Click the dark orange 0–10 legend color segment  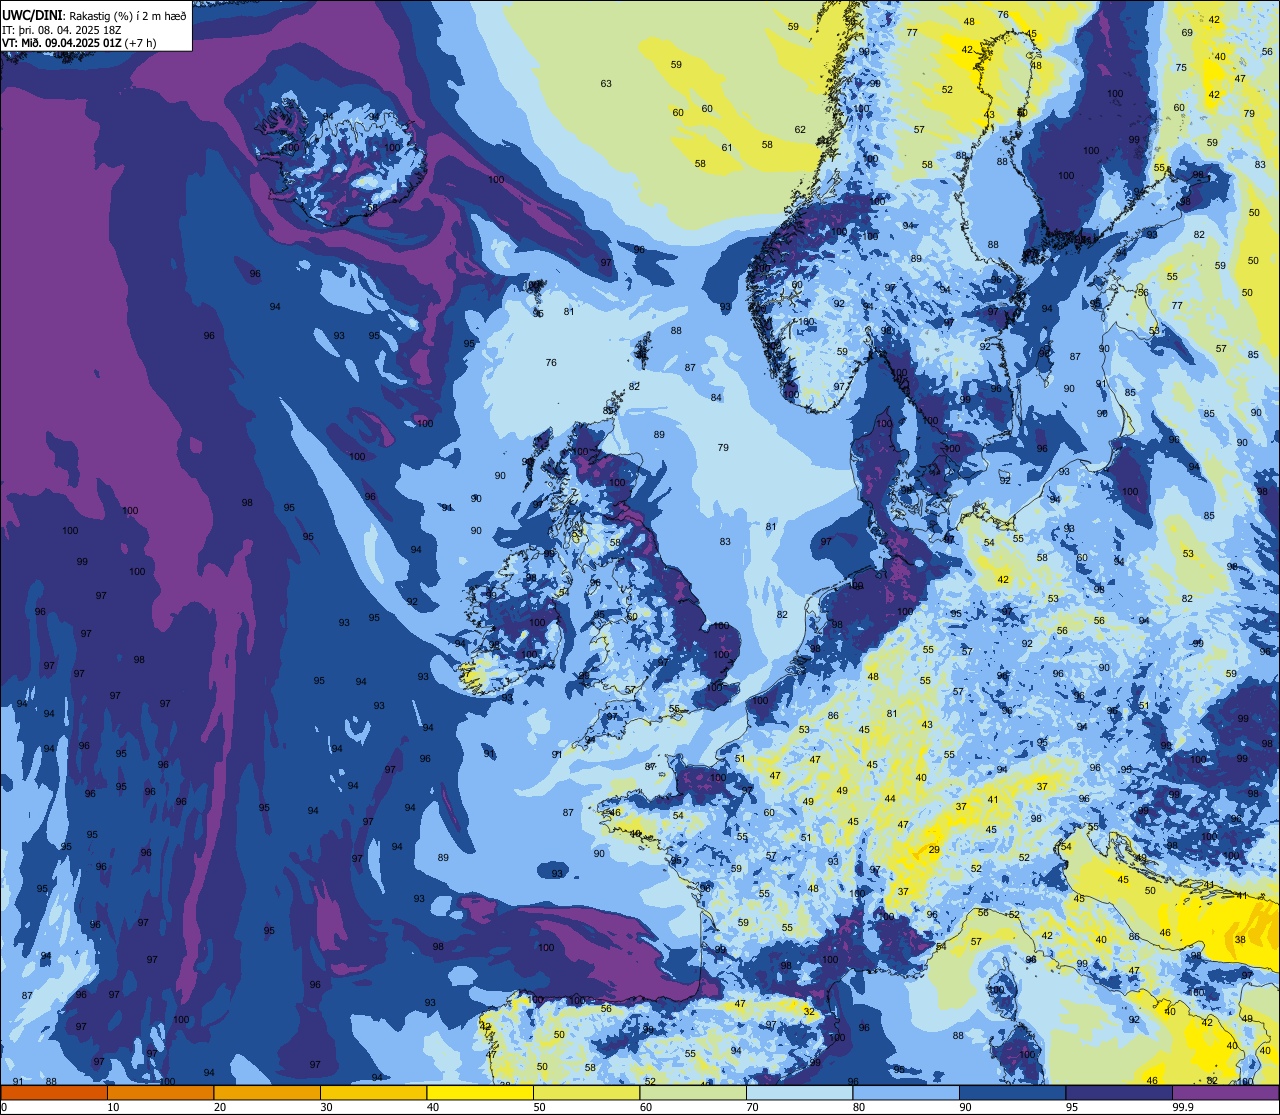(x=53, y=1092)
